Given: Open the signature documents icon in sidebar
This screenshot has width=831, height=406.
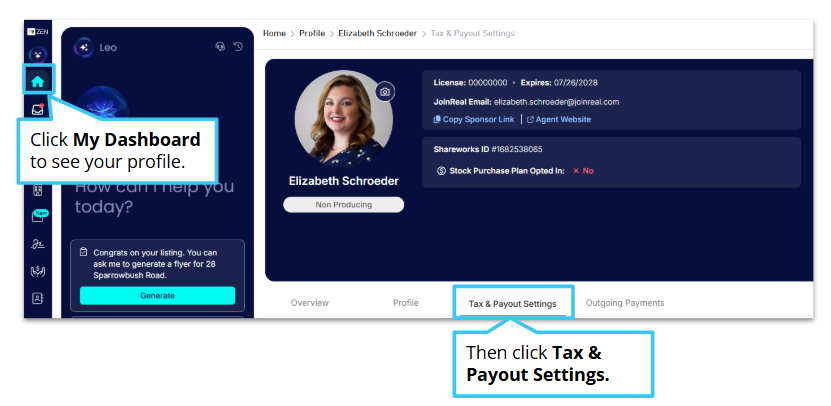Looking at the screenshot, I should point(38,244).
